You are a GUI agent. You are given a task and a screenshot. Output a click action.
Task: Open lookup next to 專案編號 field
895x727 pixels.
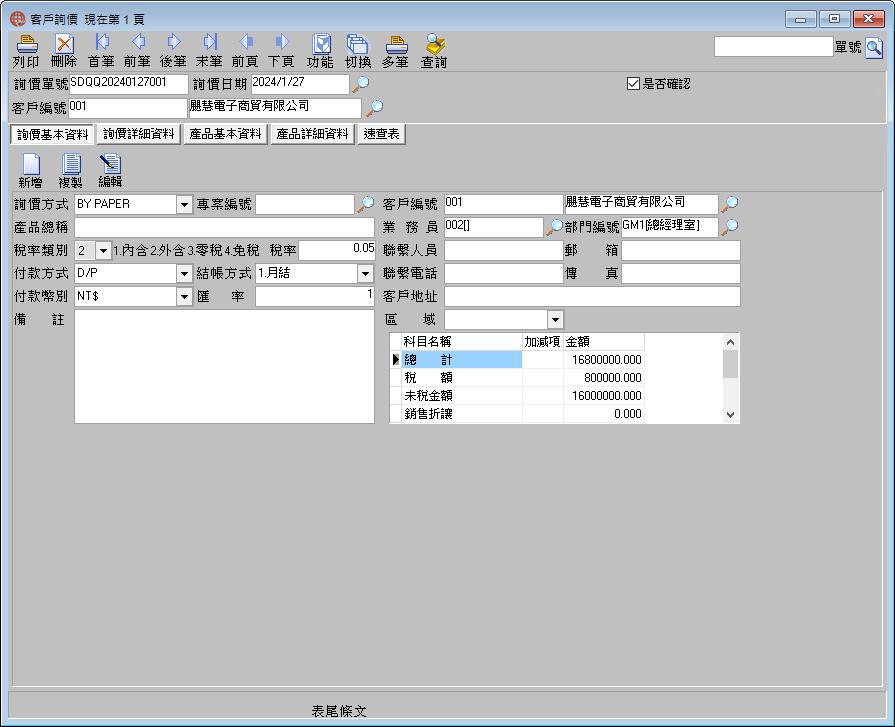[x=365, y=204]
